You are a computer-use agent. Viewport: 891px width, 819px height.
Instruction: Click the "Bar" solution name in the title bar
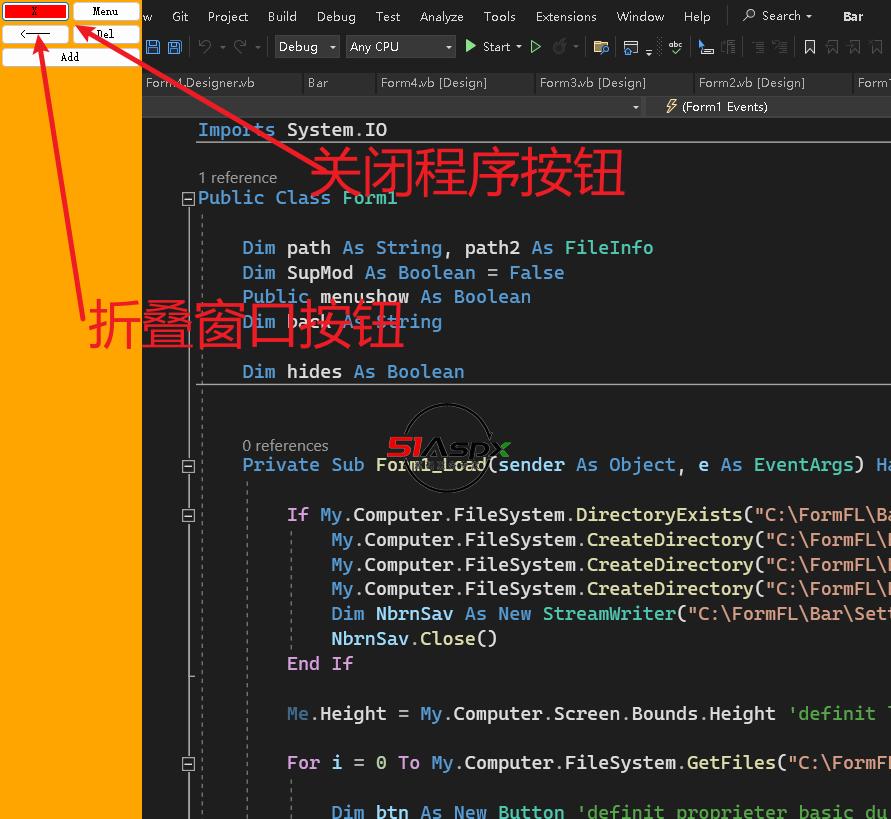(853, 16)
